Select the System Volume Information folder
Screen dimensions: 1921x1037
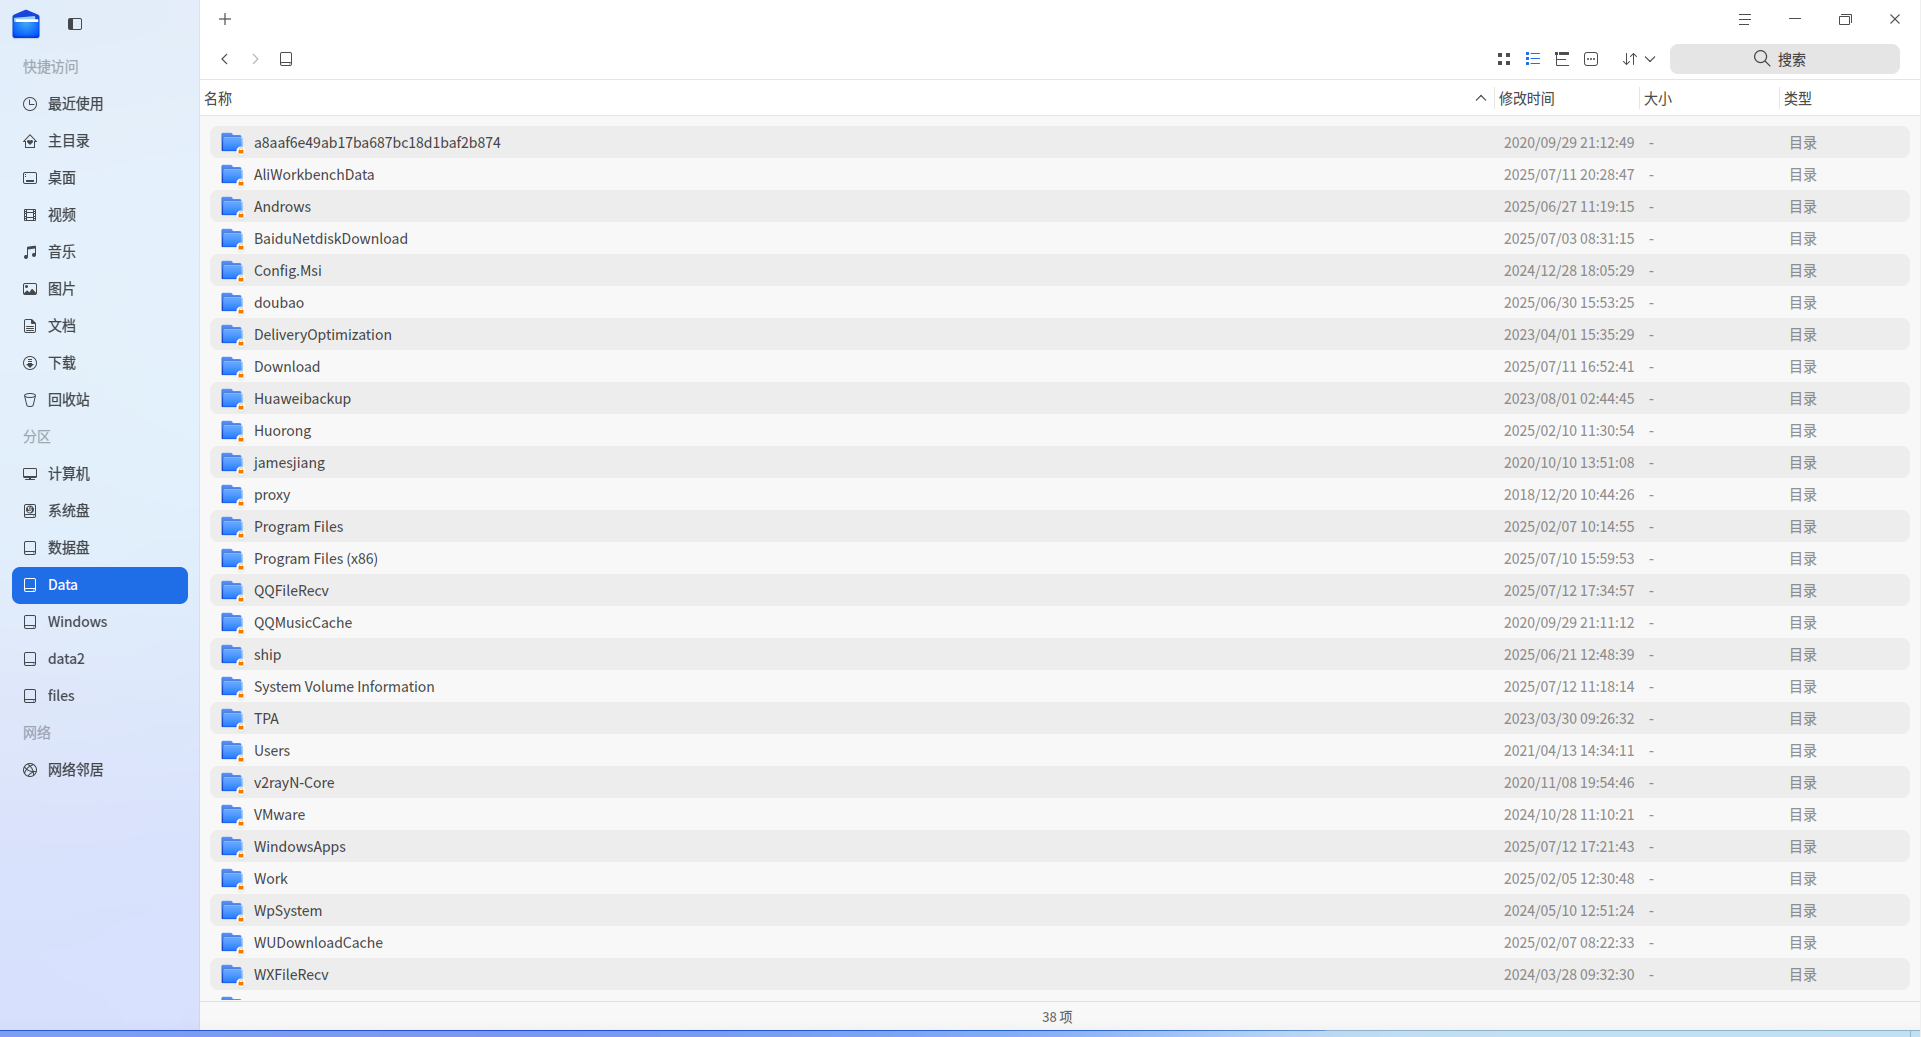pyautogui.click(x=1060, y=687)
